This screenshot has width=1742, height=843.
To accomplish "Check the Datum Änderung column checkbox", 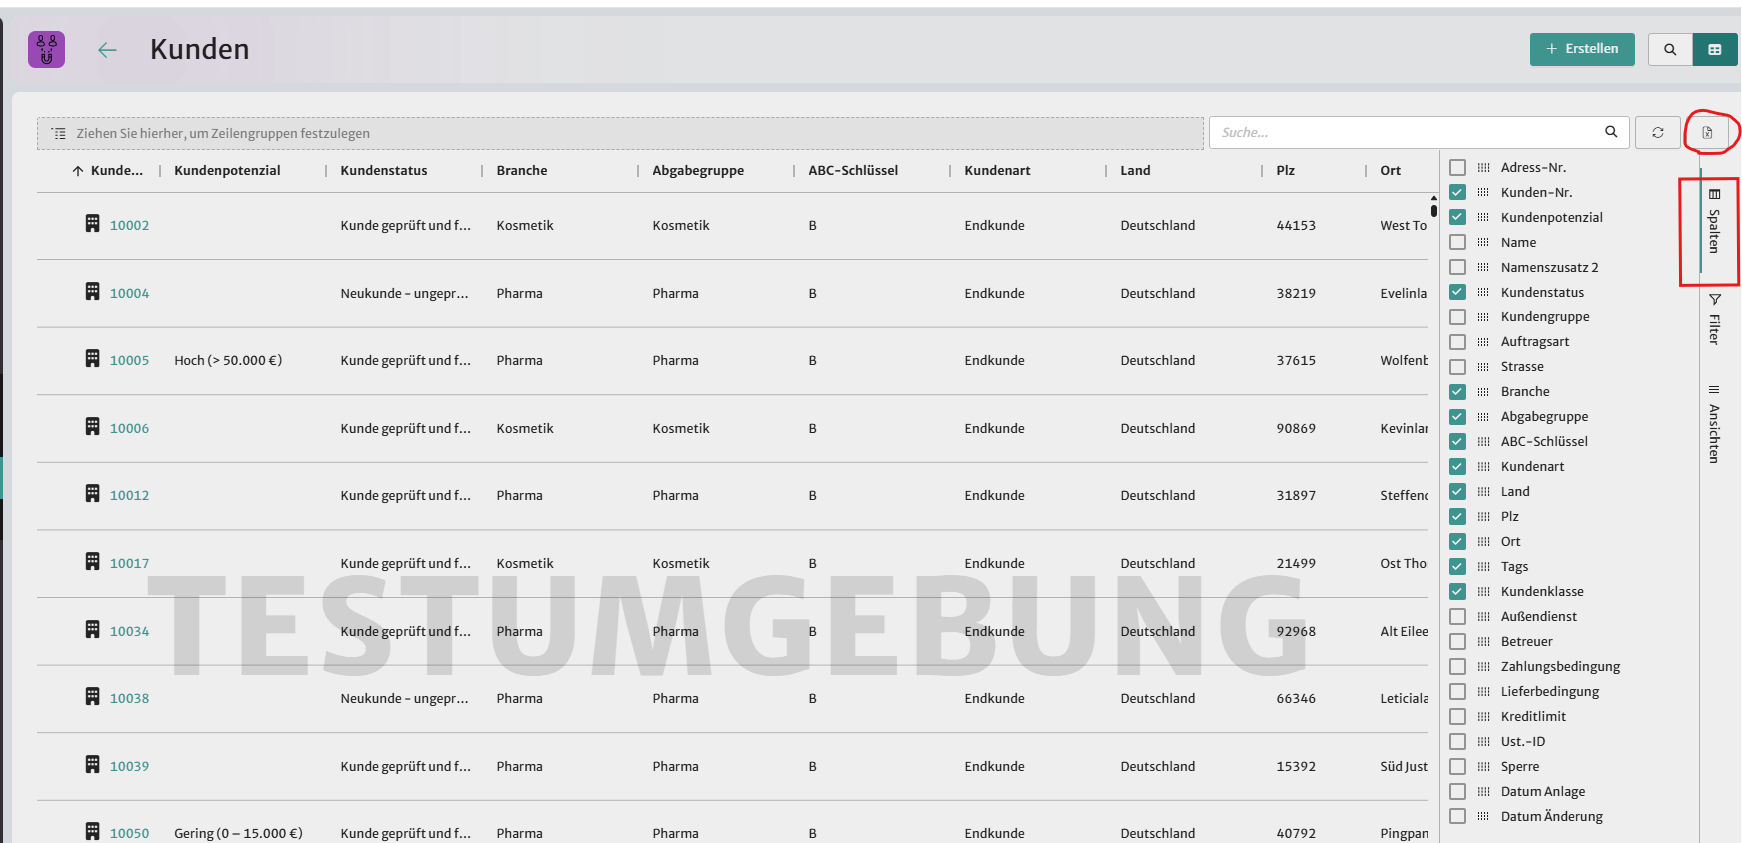I will click(x=1458, y=816).
